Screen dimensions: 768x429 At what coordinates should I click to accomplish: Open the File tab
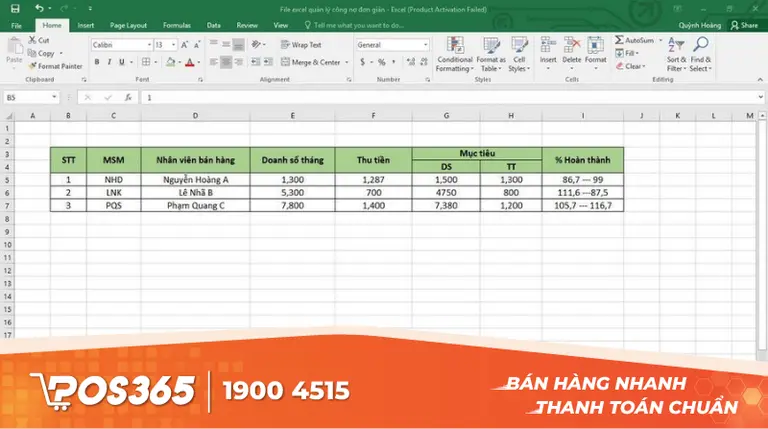(x=16, y=25)
